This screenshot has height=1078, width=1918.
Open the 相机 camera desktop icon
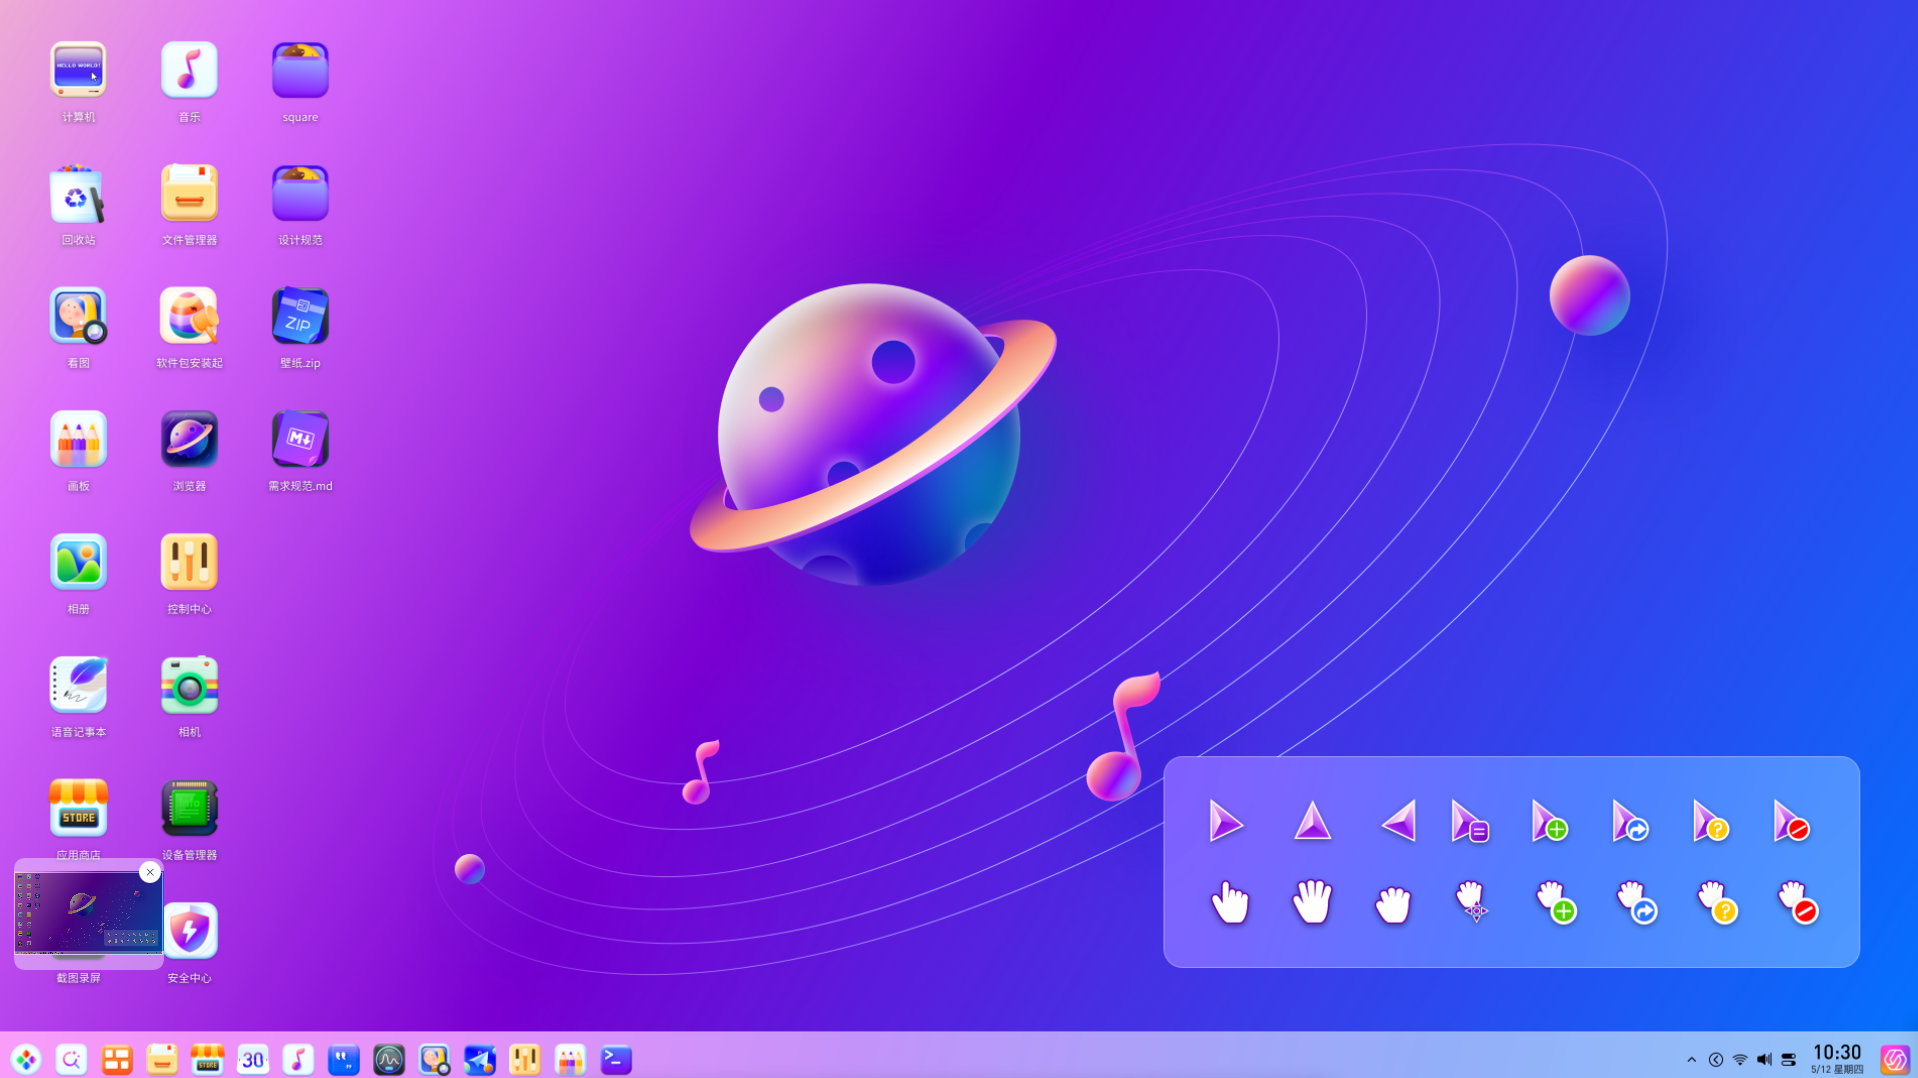pos(189,685)
